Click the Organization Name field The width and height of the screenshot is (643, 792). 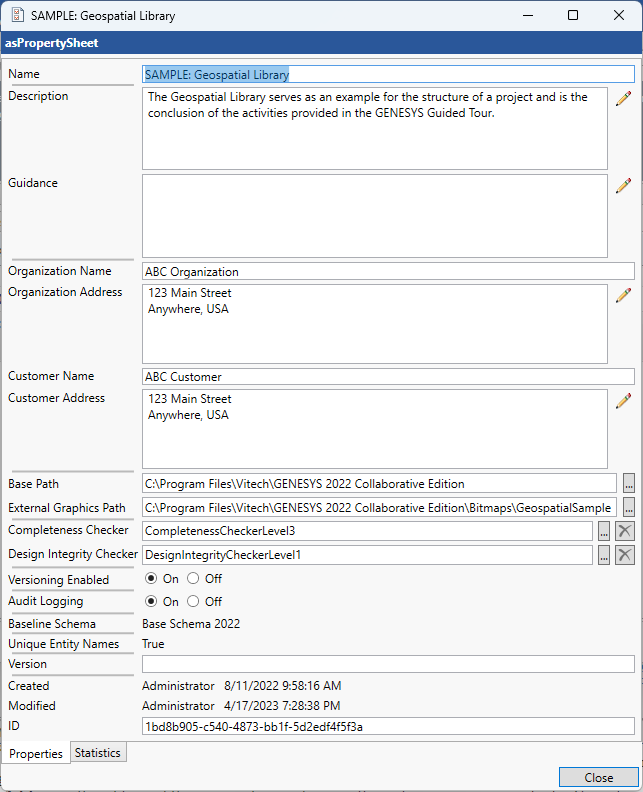(x=388, y=271)
